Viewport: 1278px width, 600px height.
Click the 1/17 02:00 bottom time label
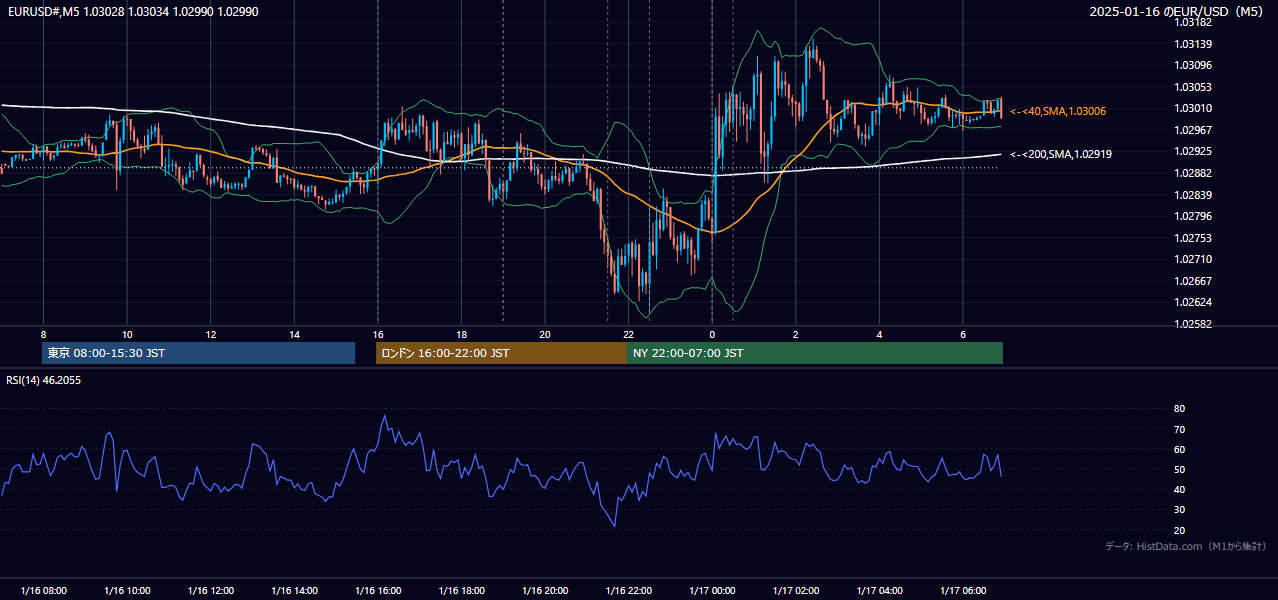[x=796, y=591]
